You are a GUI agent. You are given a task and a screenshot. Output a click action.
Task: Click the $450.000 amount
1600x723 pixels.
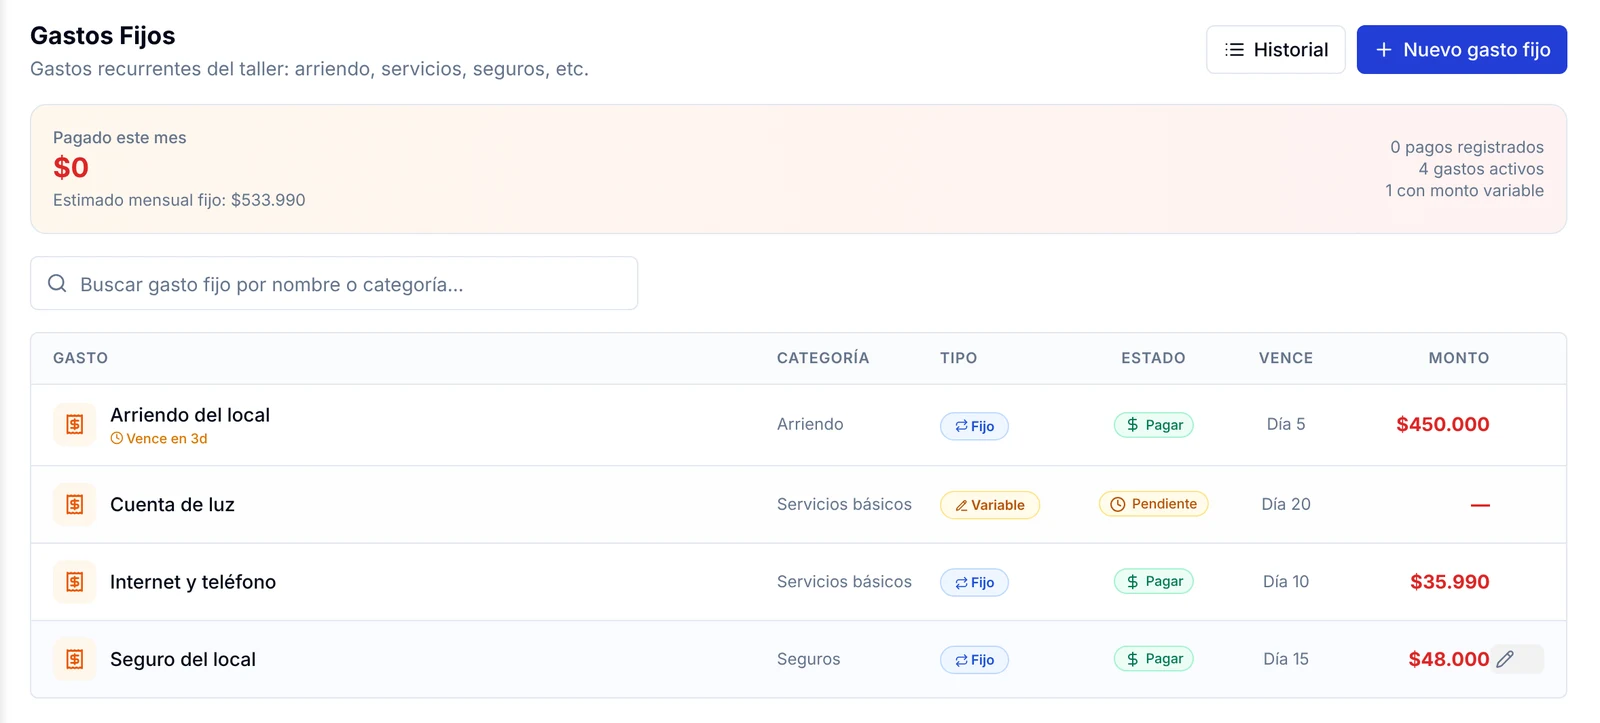[1443, 424]
